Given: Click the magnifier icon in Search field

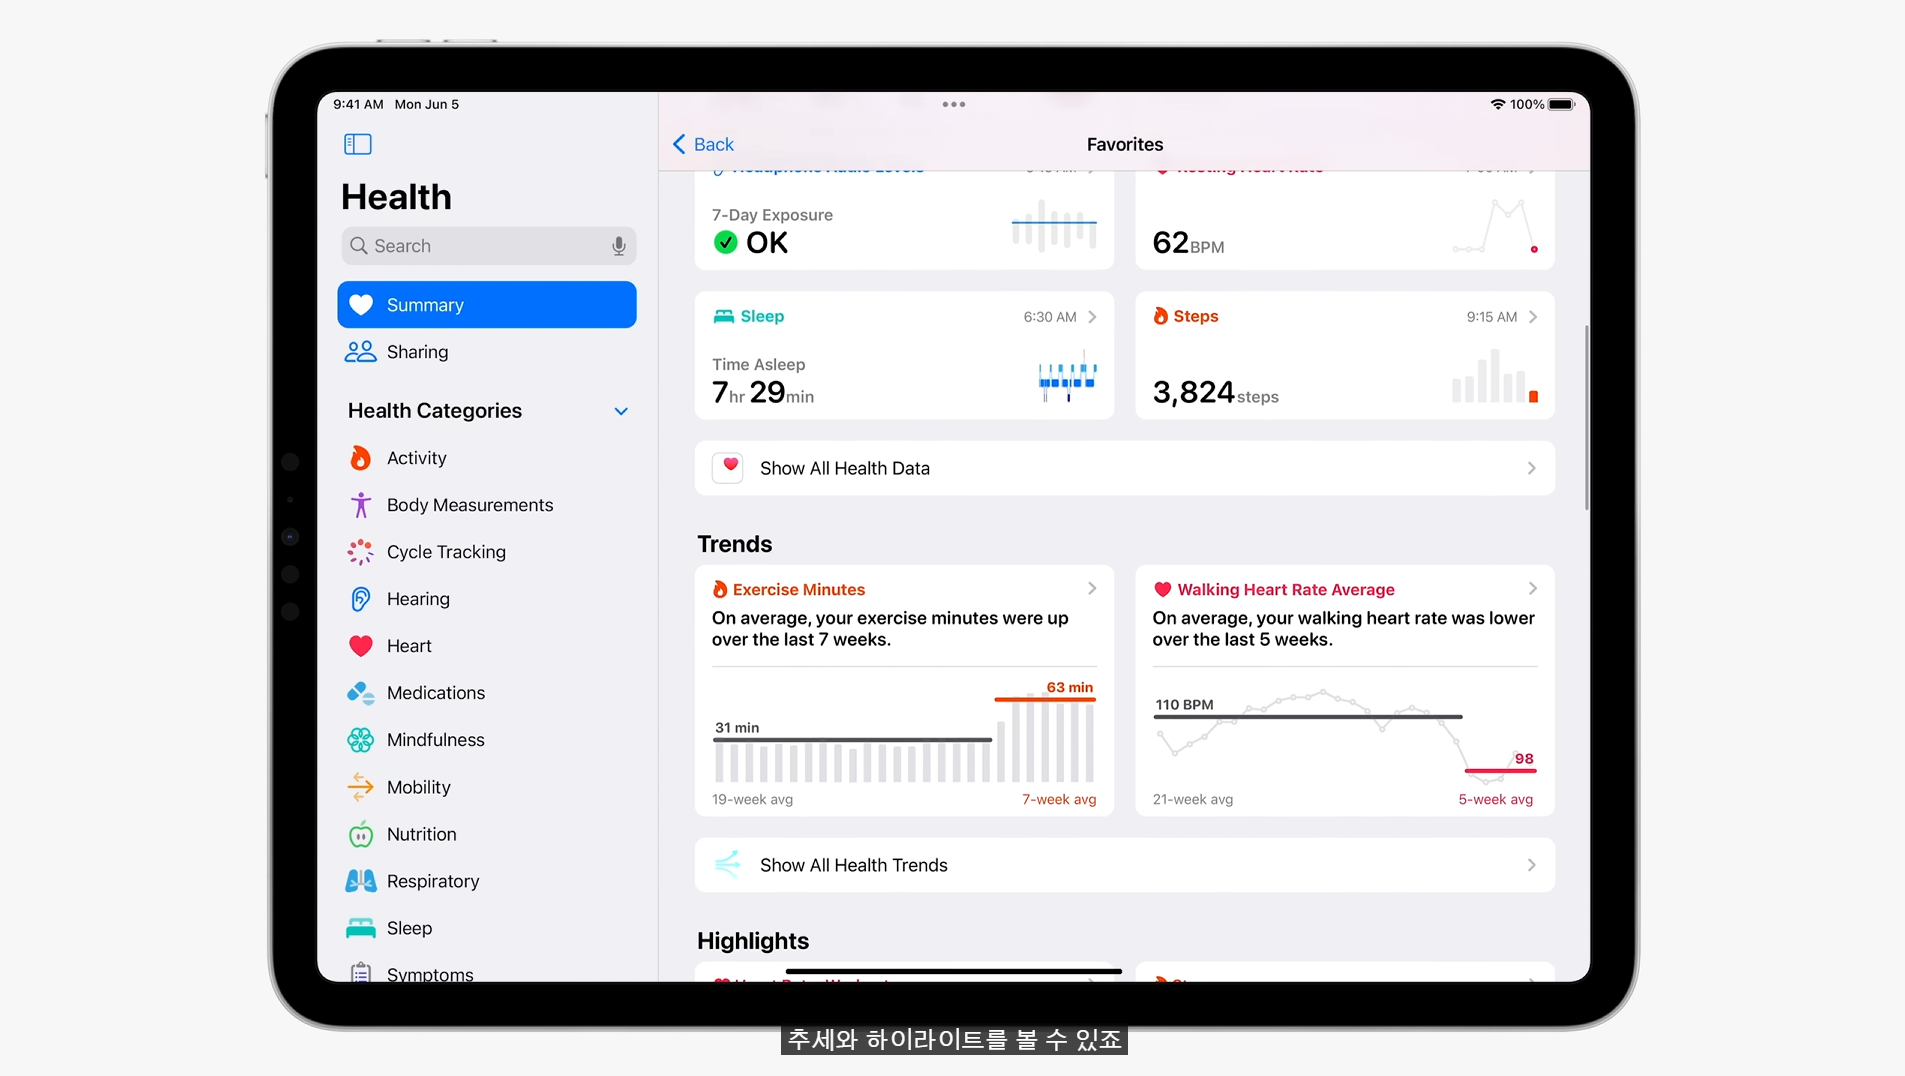Looking at the screenshot, I should point(359,246).
